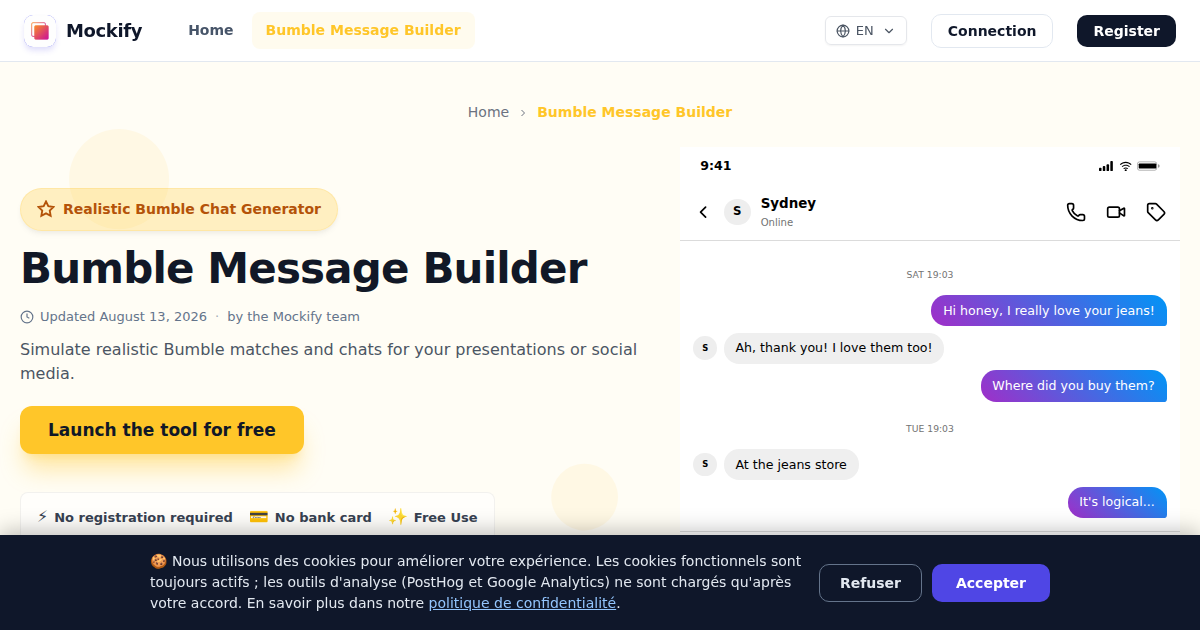Click the Online status text
1200x630 pixels.
coord(777,222)
